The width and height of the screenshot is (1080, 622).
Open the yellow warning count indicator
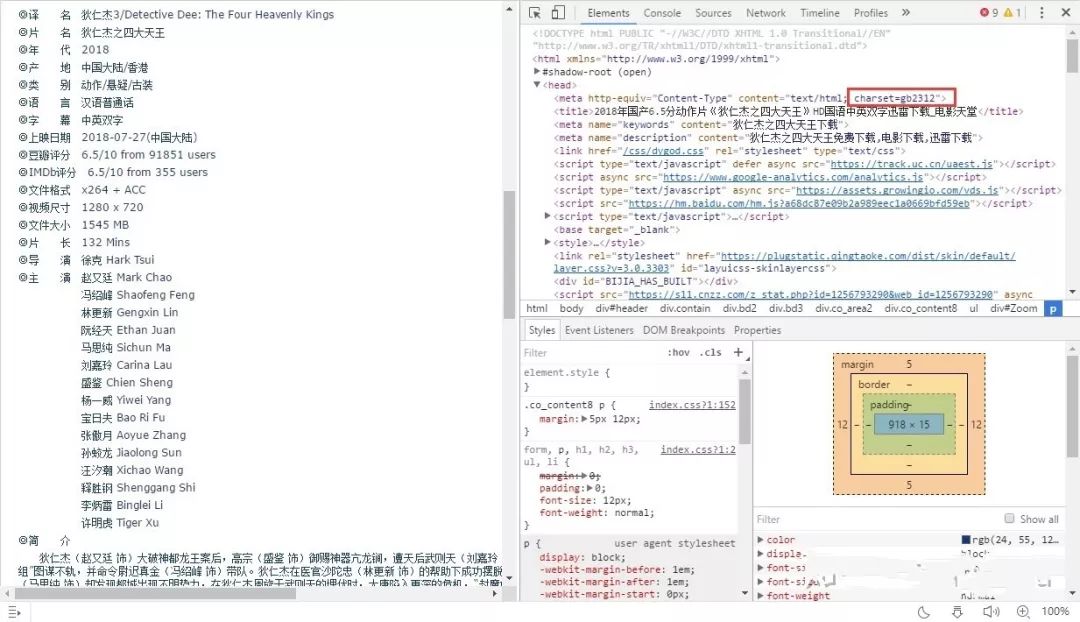1012,12
